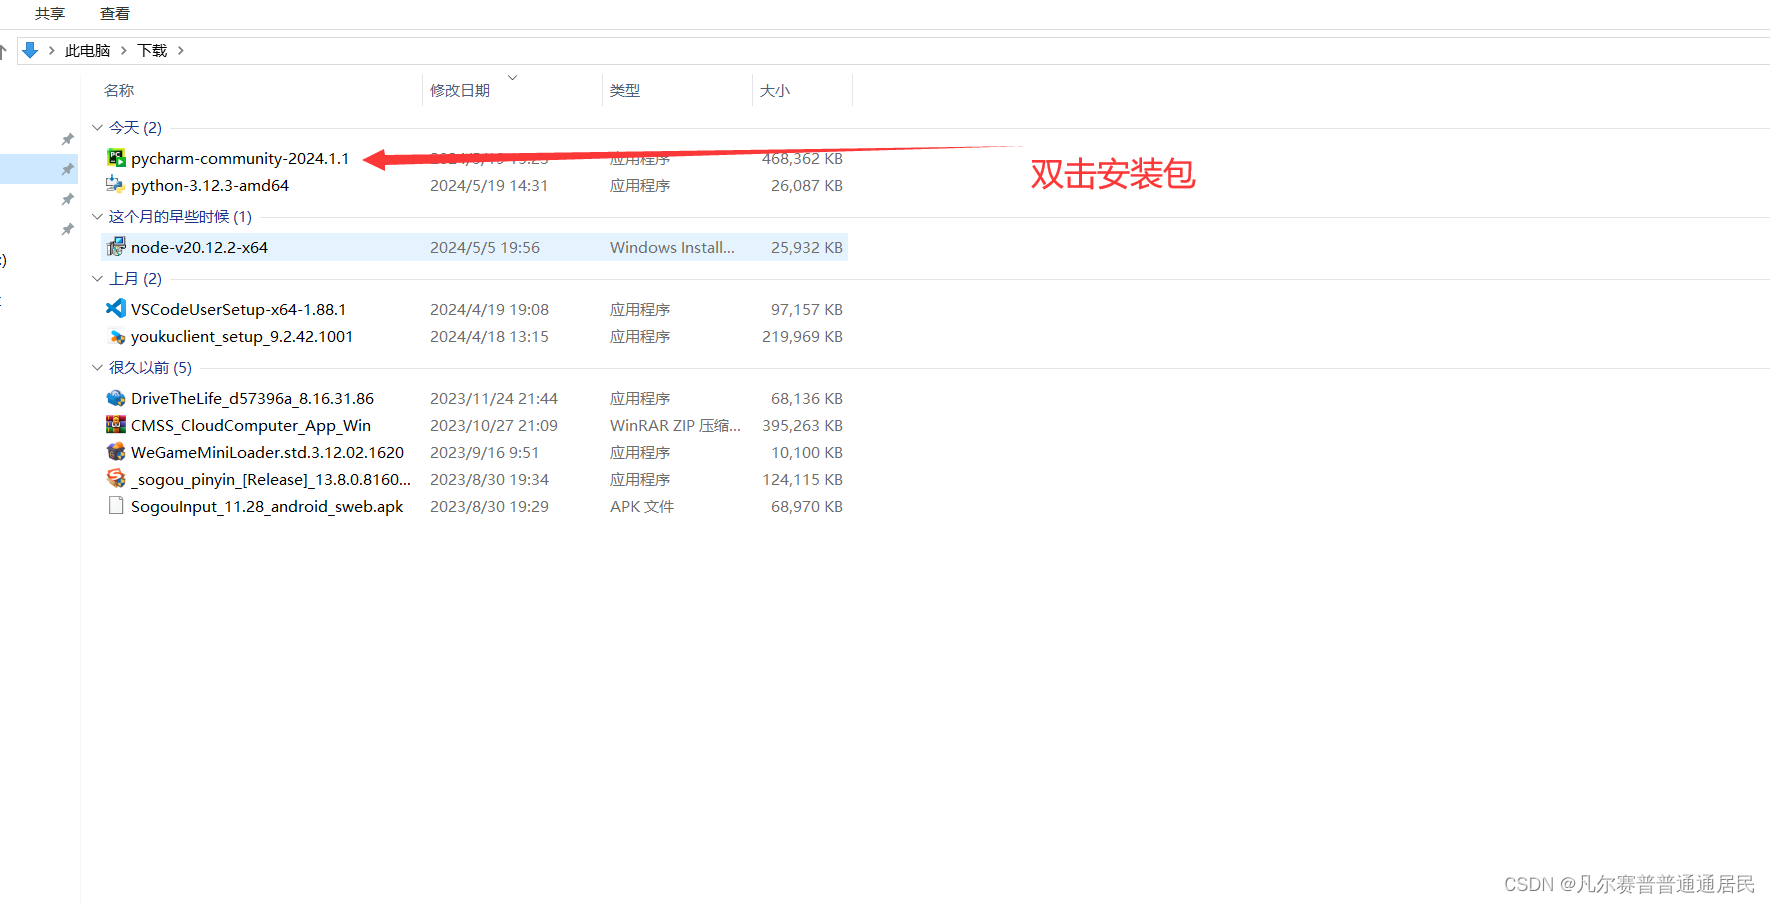Expand breadcrumb chevron after 此电脑
Viewport: 1770px width, 904px height.
click(124, 51)
